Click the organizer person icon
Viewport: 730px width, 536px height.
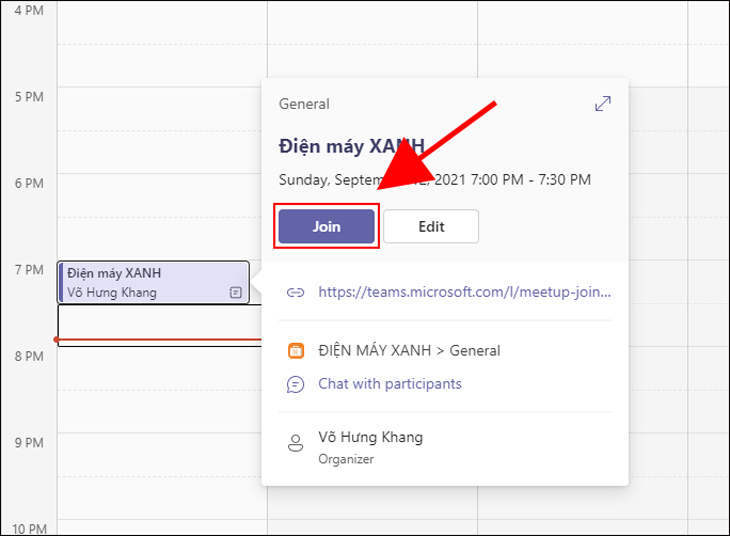[295, 443]
